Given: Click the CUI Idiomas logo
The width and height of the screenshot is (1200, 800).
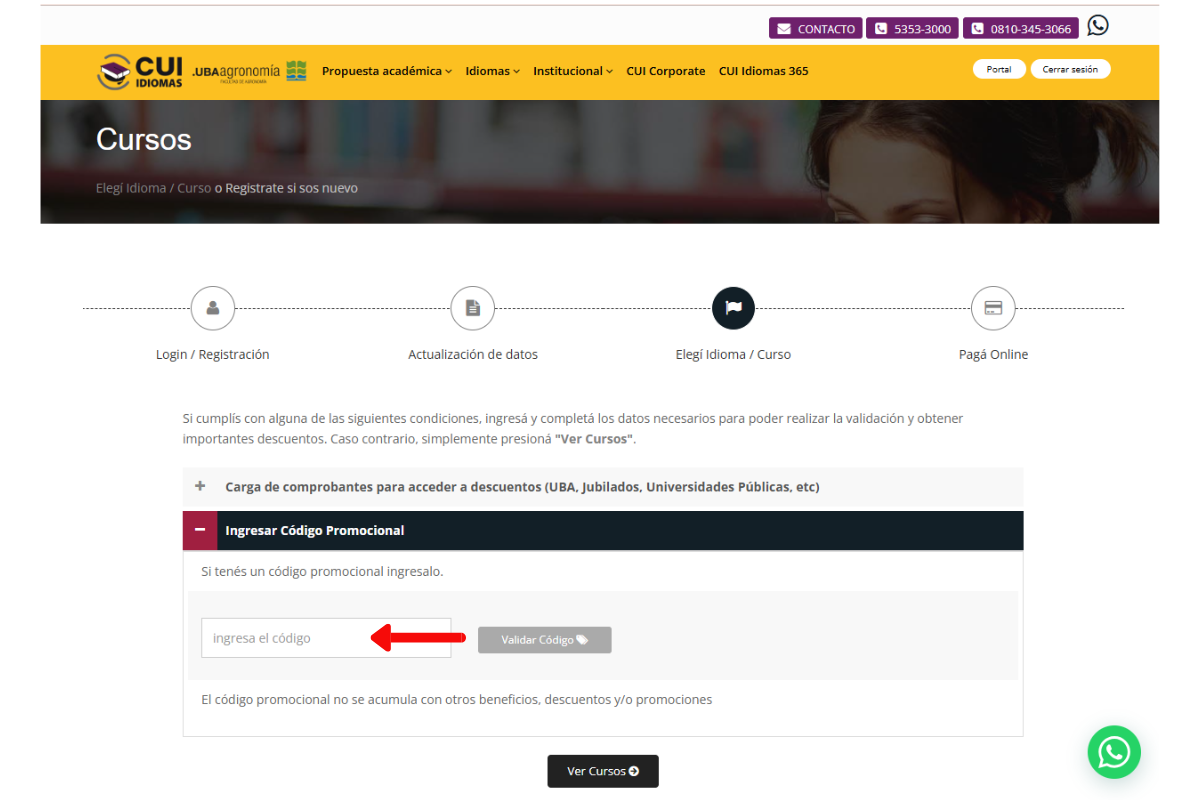Looking at the screenshot, I should (140, 71).
